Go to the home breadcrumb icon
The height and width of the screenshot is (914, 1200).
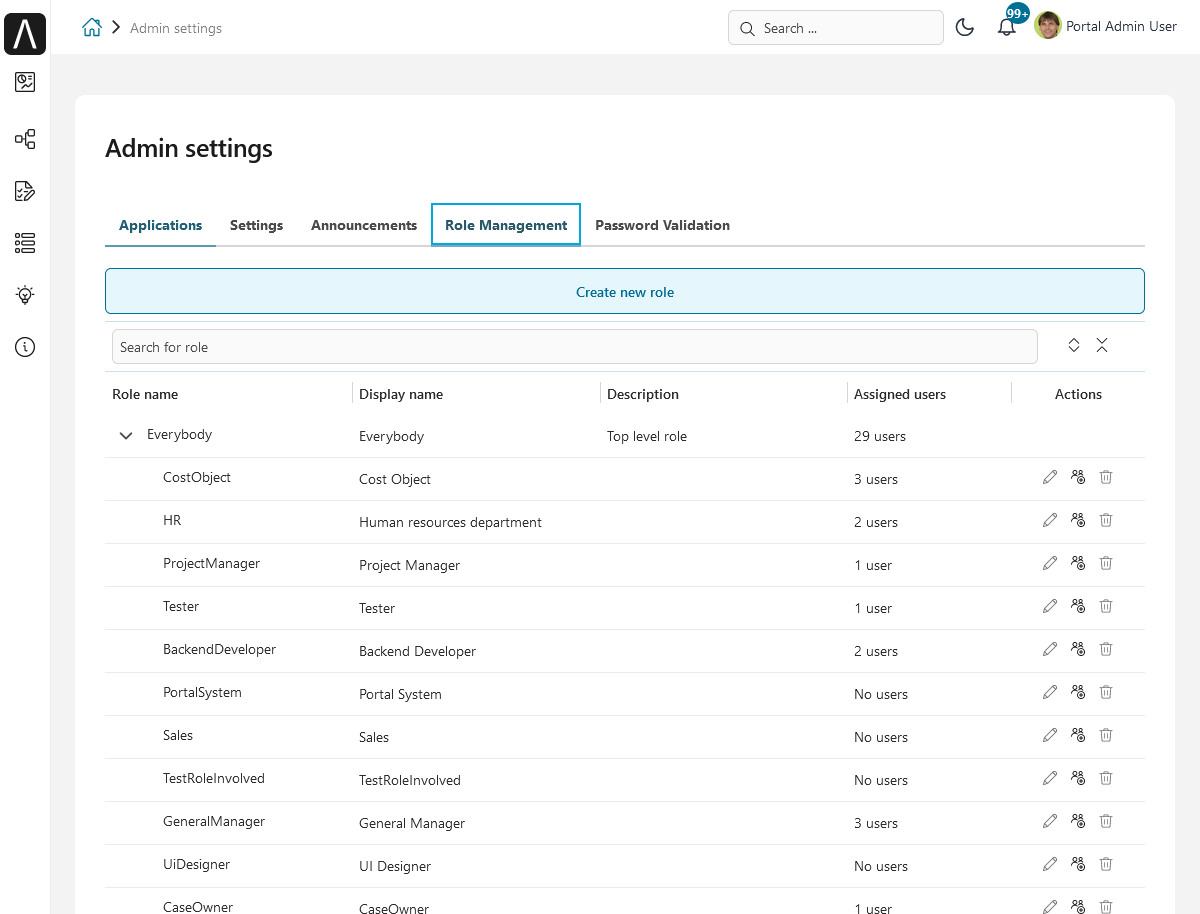tap(92, 28)
